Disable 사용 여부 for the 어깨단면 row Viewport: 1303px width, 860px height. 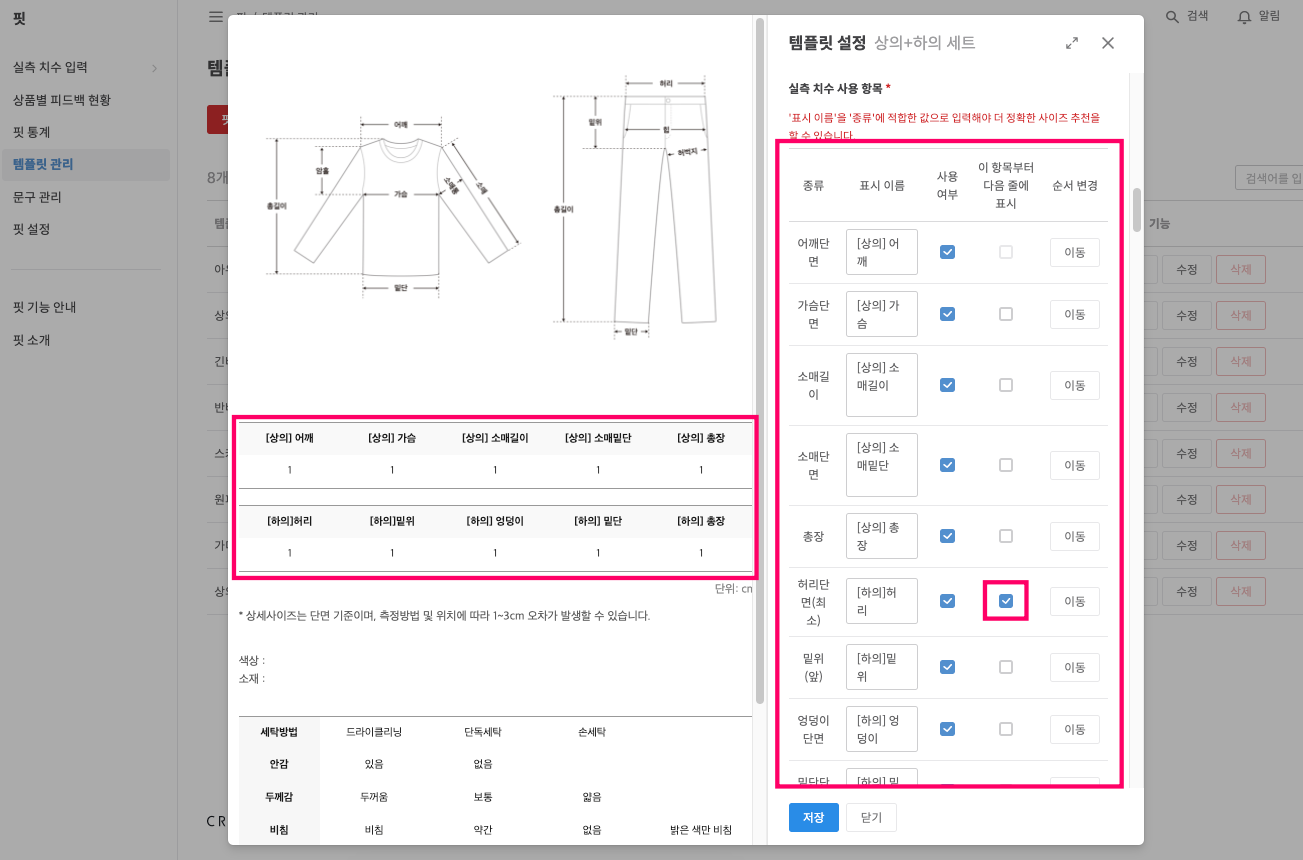tap(946, 252)
